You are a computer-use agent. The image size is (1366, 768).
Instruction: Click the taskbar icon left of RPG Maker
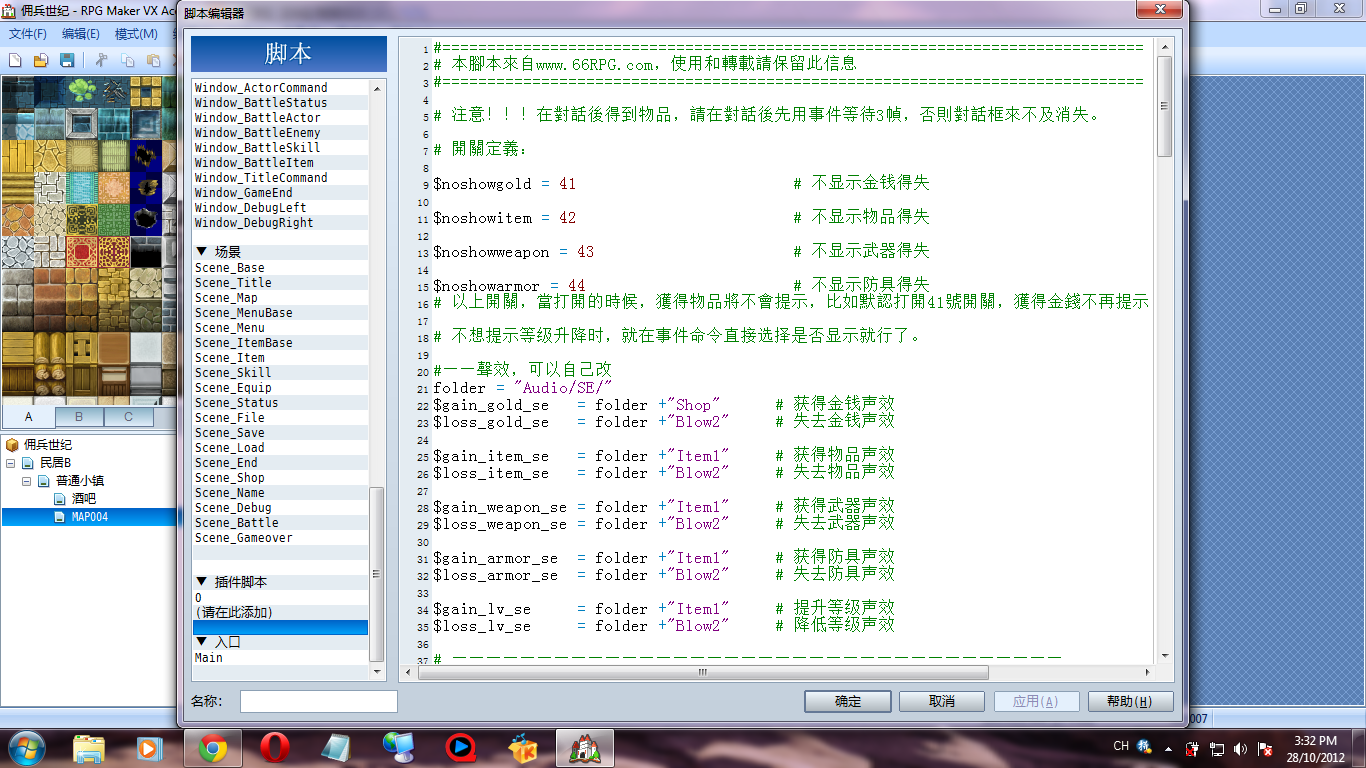point(523,748)
